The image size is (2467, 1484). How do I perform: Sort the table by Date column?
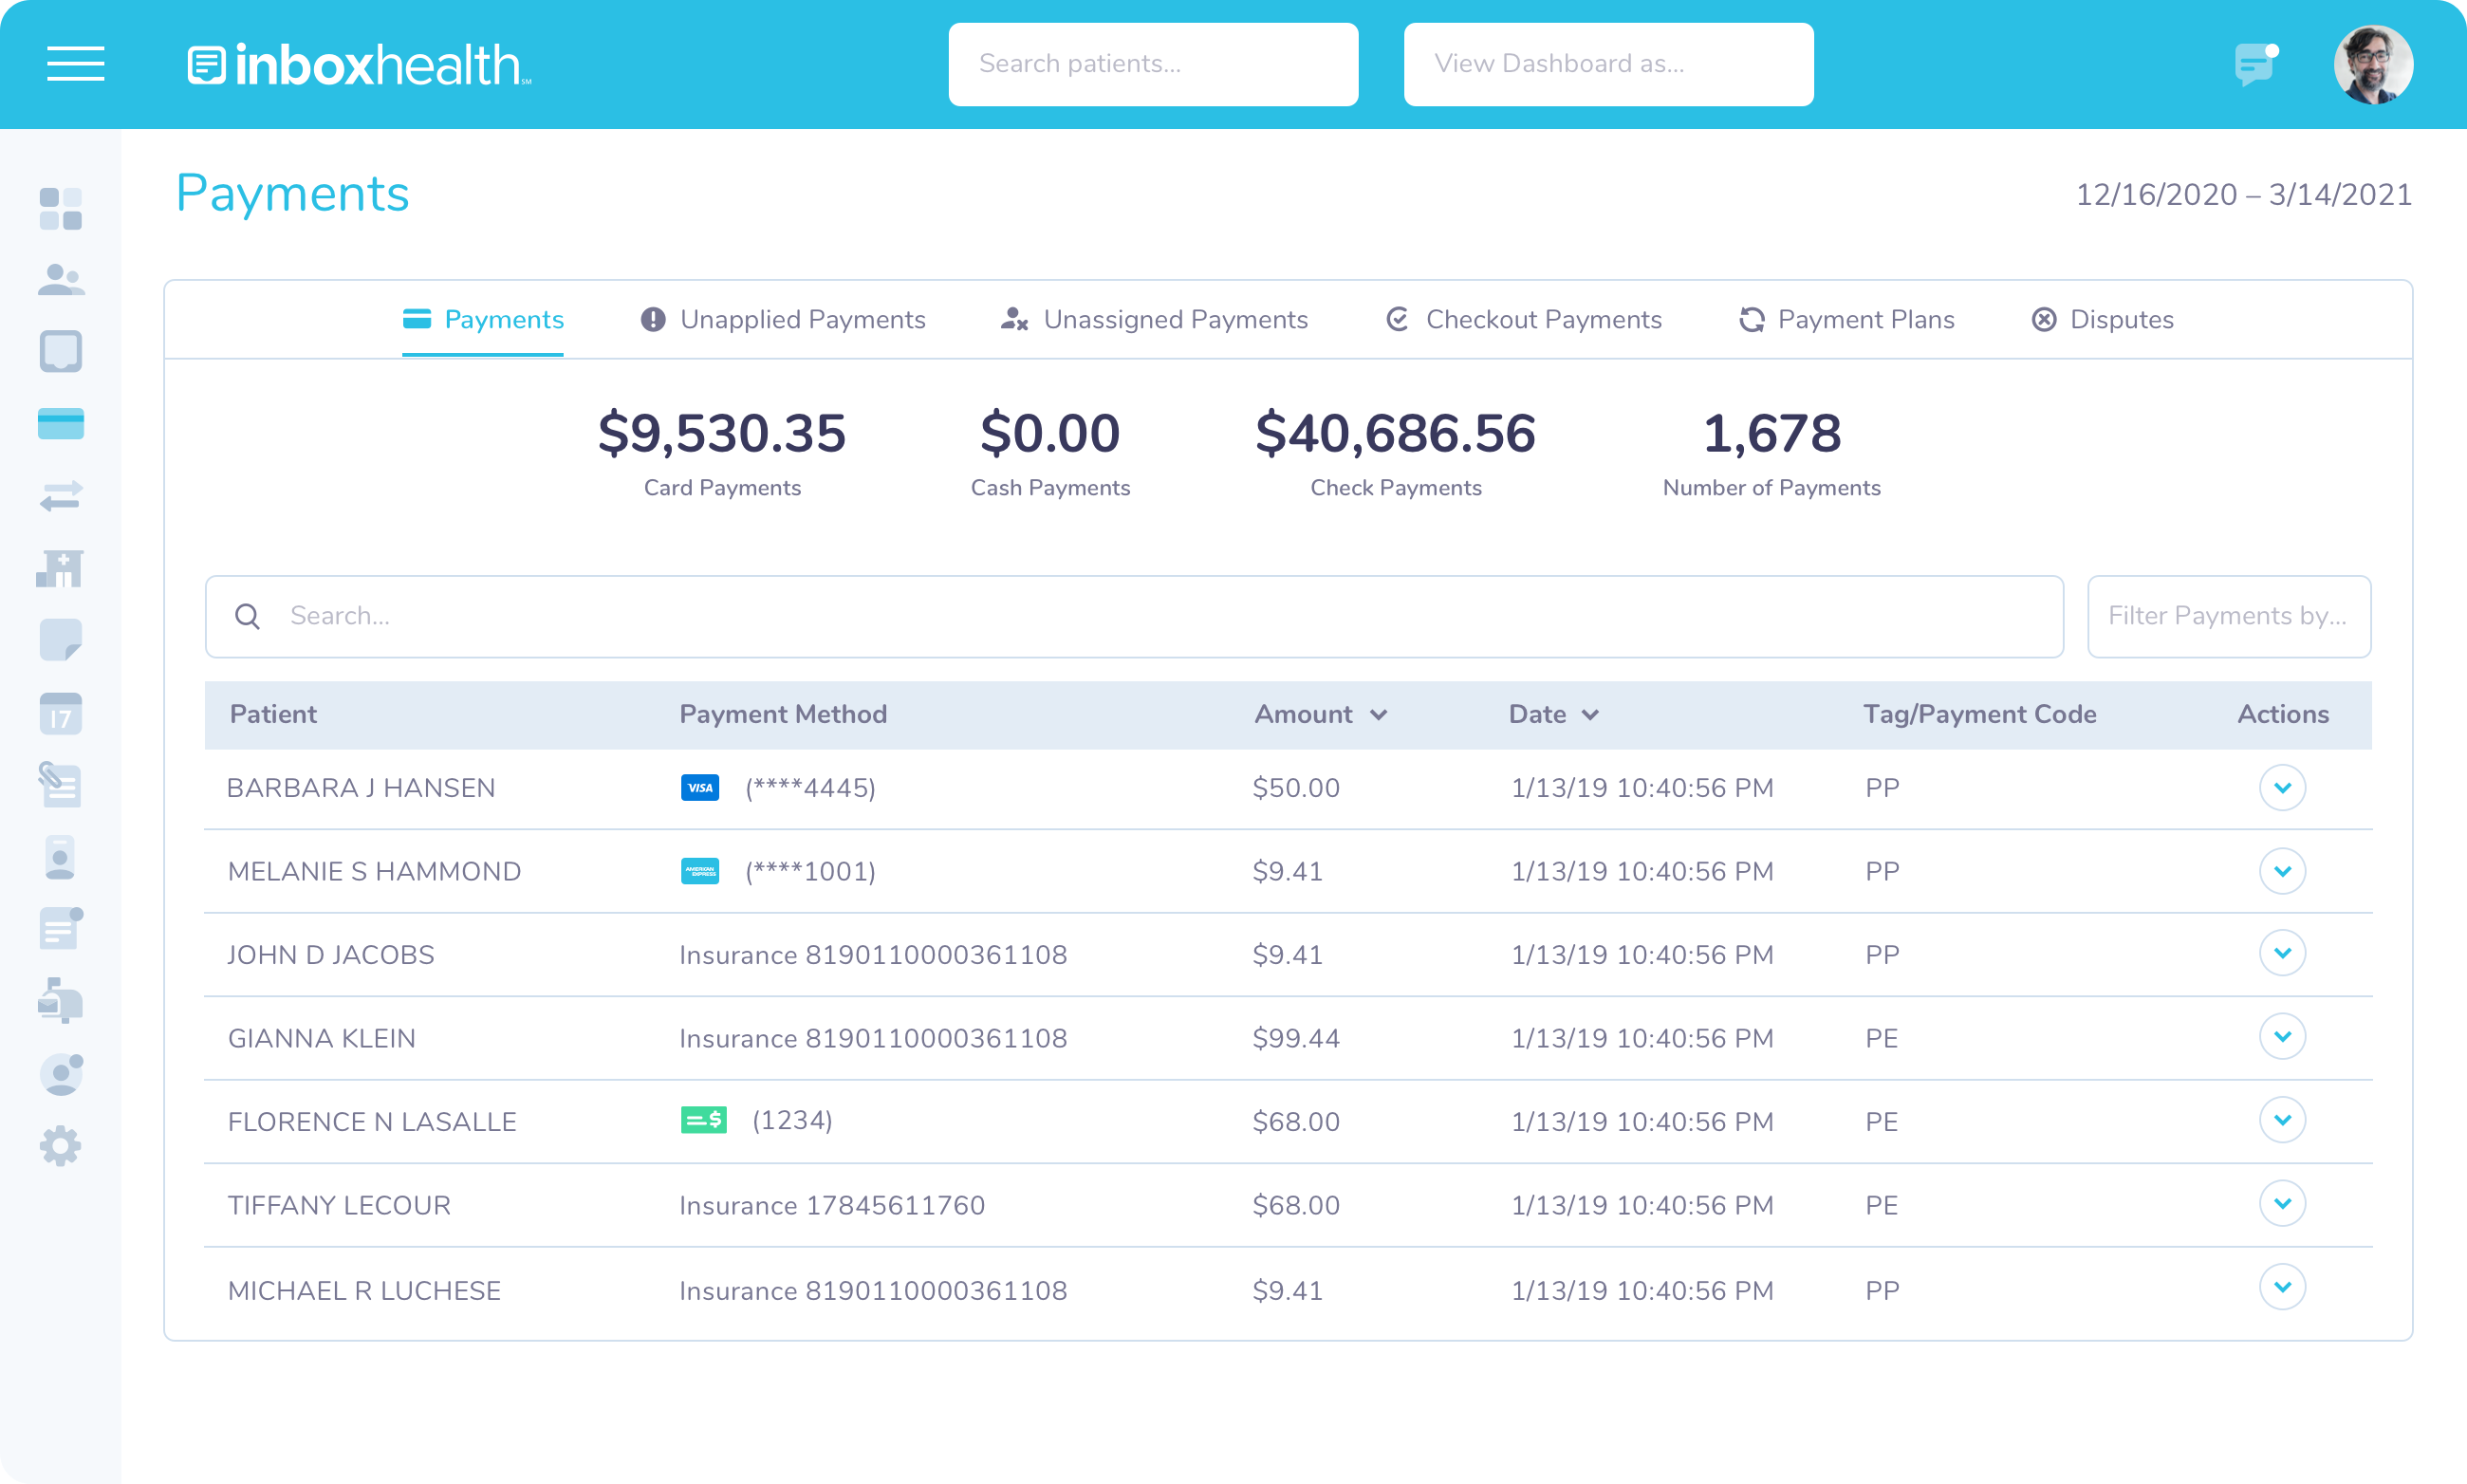[x=1552, y=714]
